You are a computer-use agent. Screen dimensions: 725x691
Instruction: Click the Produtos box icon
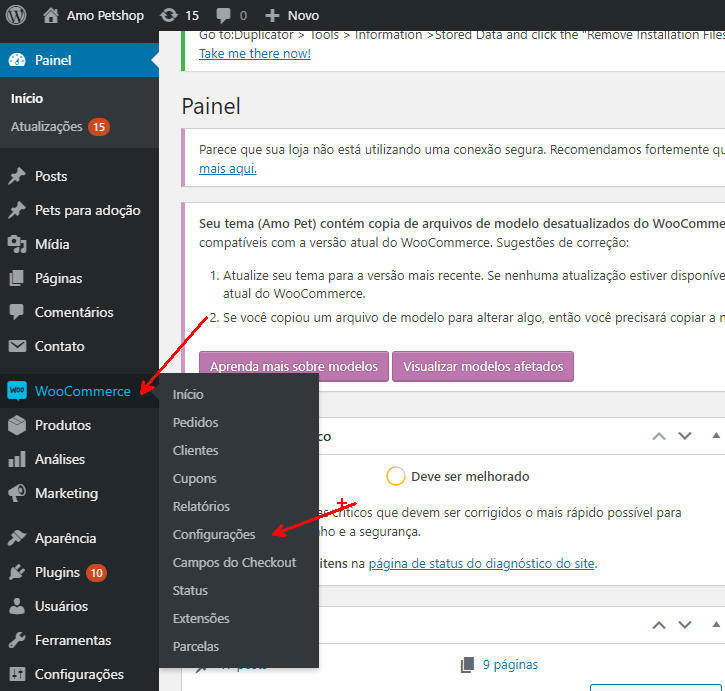click(x=17, y=425)
